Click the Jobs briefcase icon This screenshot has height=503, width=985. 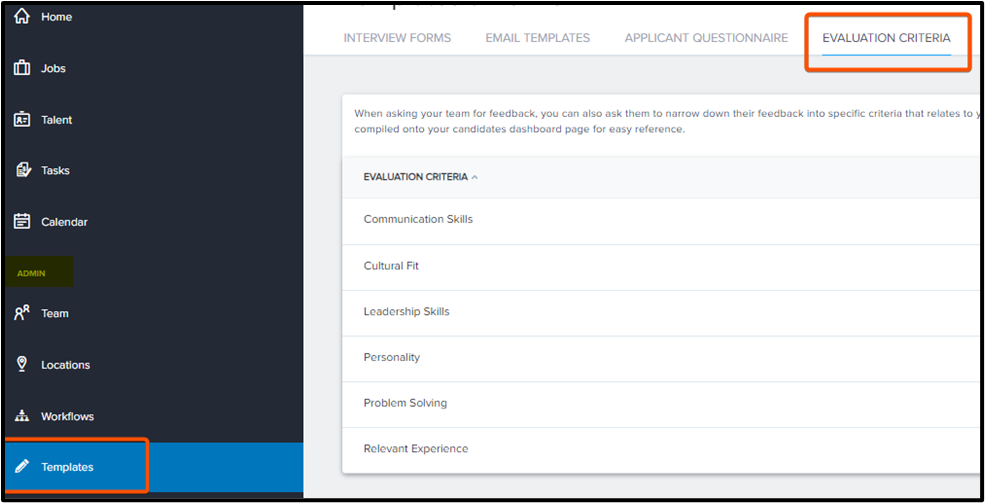(x=22, y=68)
